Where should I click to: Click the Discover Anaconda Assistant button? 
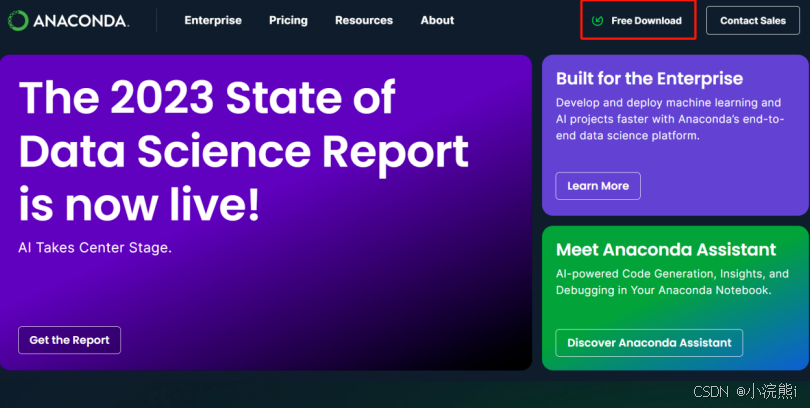(649, 343)
